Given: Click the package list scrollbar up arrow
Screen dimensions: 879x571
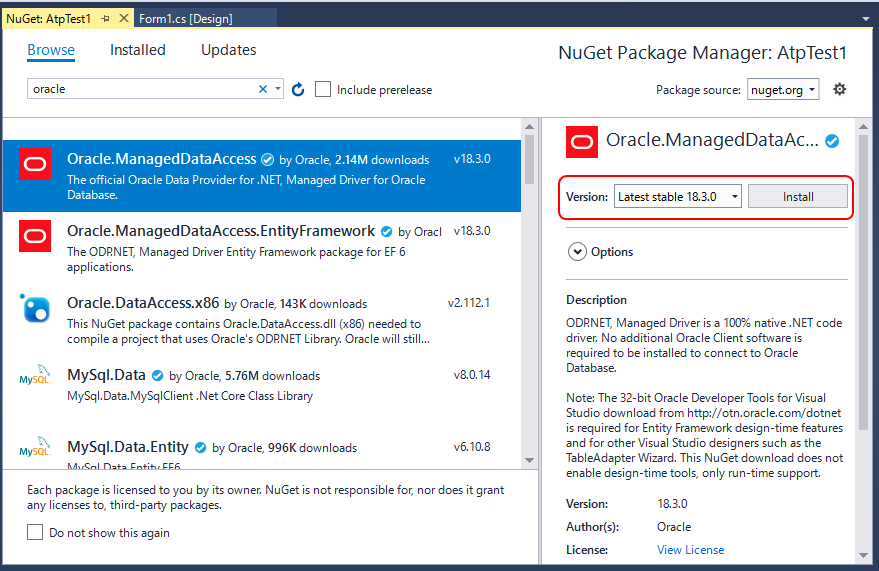Looking at the screenshot, I should coord(529,127).
